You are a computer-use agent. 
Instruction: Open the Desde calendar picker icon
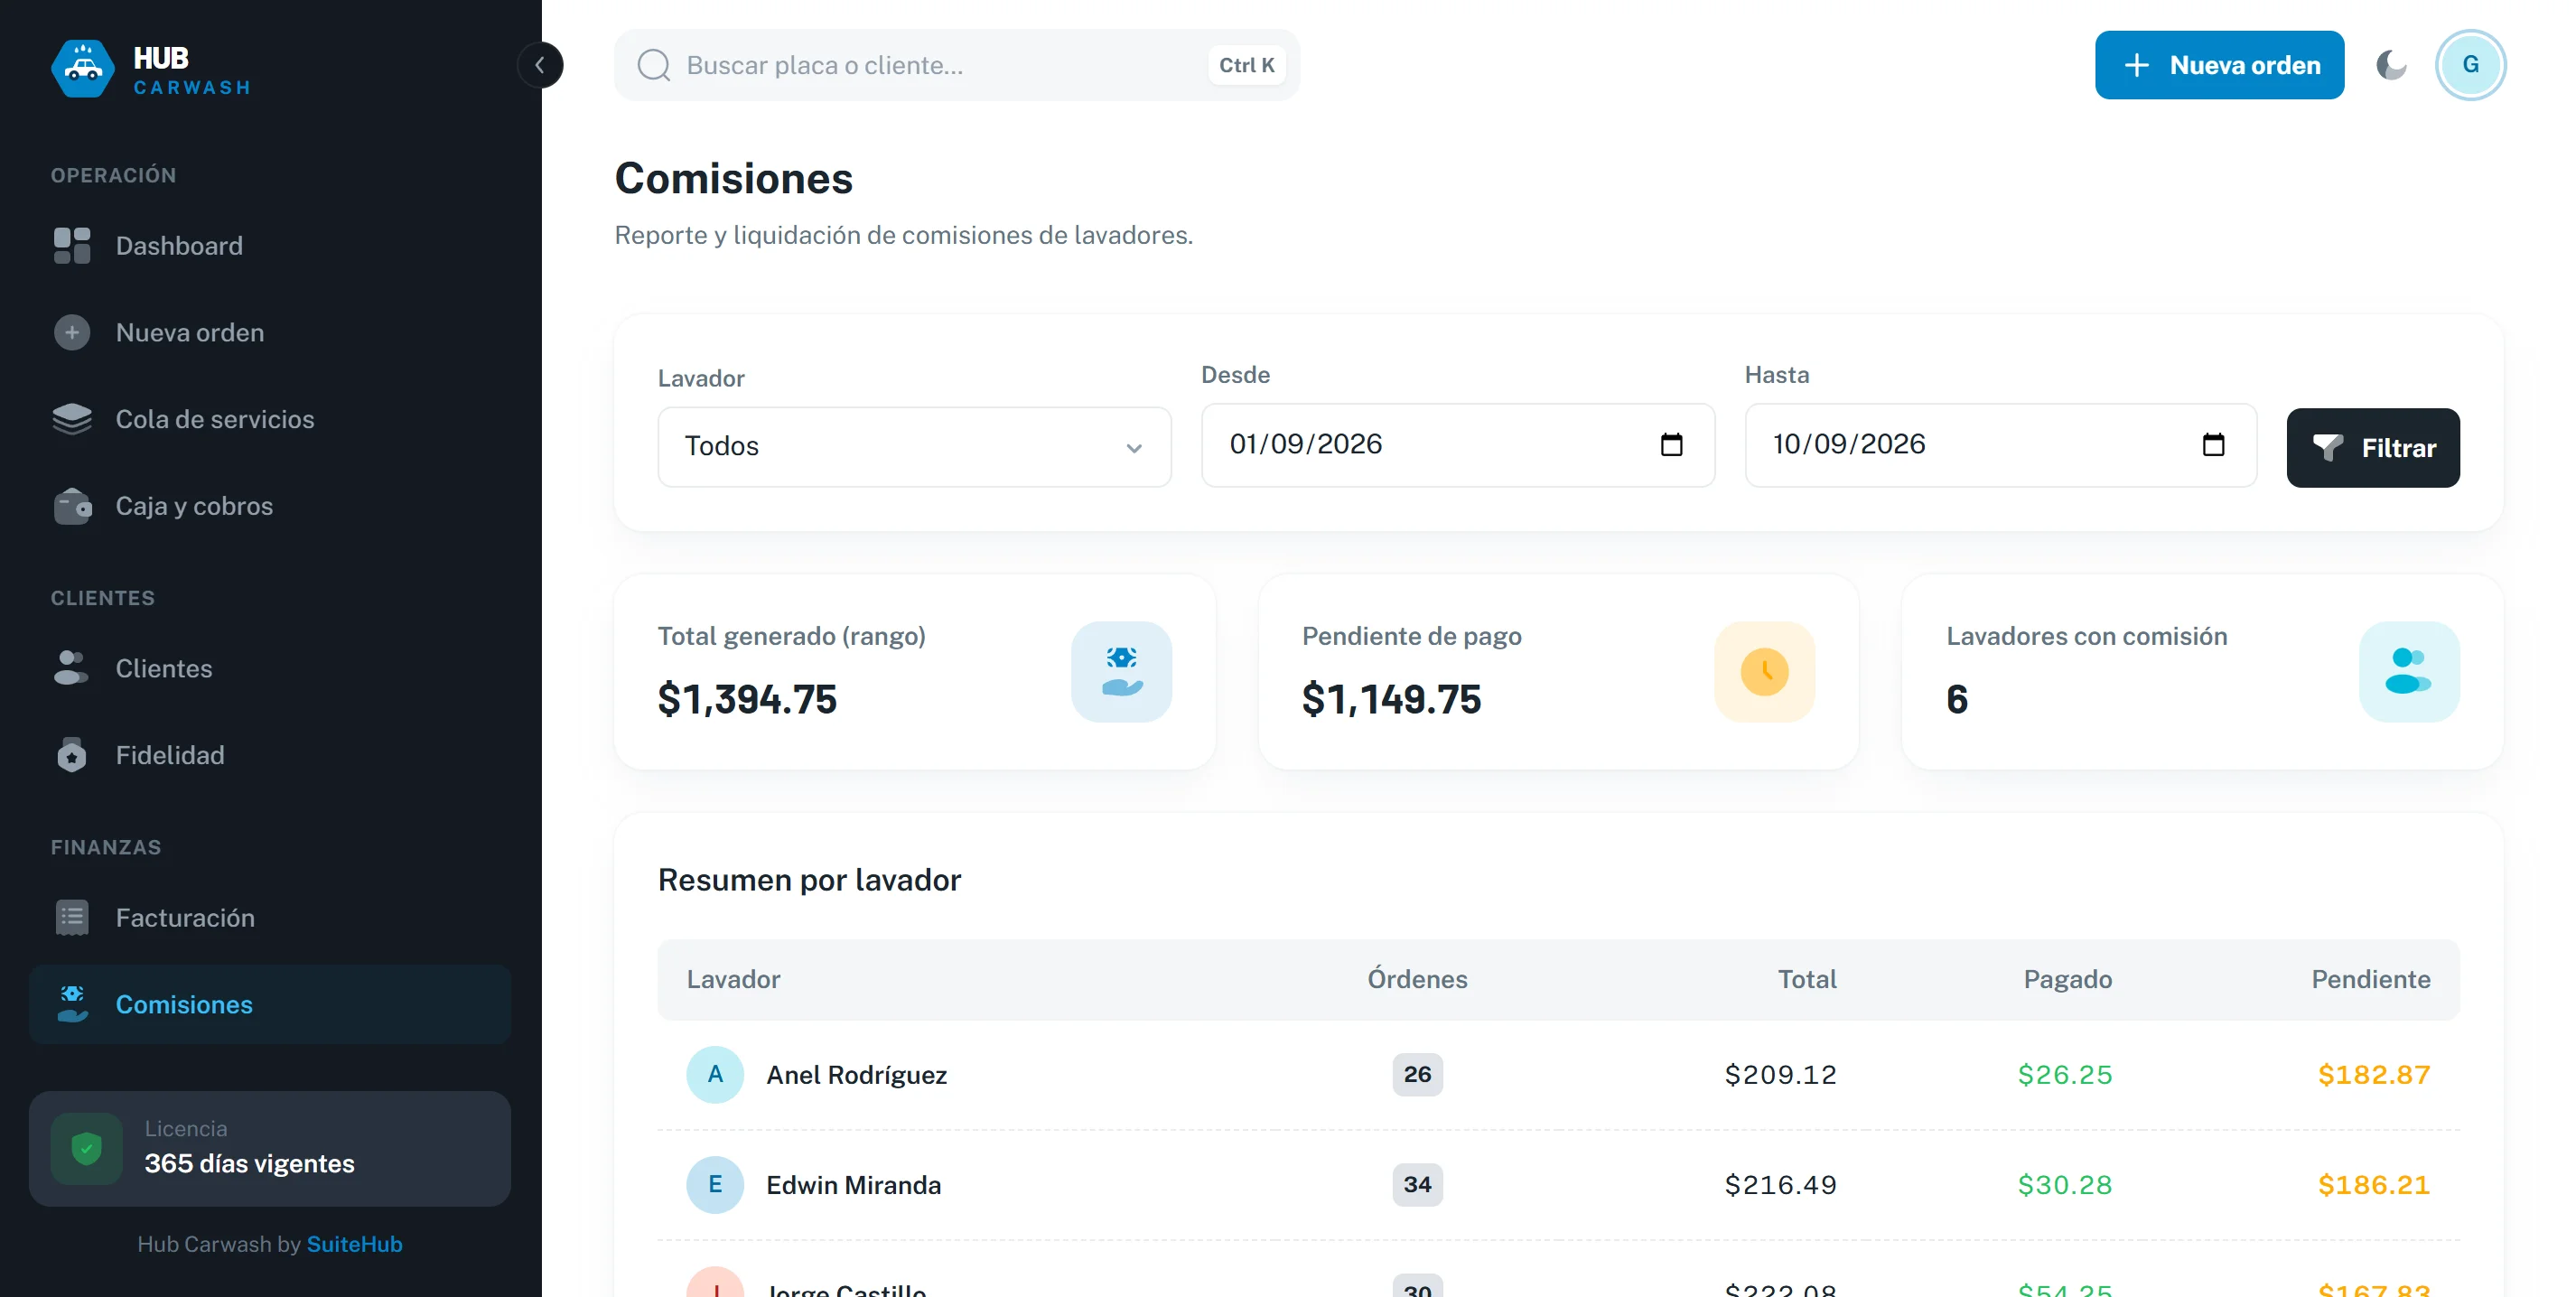(x=1671, y=445)
